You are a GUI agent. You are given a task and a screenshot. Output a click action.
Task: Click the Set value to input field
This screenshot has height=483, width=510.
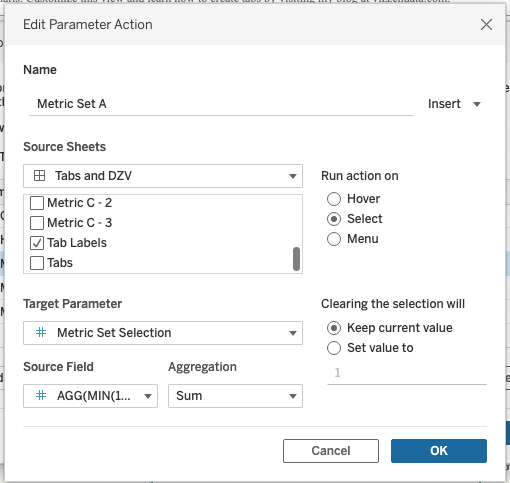pos(407,373)
